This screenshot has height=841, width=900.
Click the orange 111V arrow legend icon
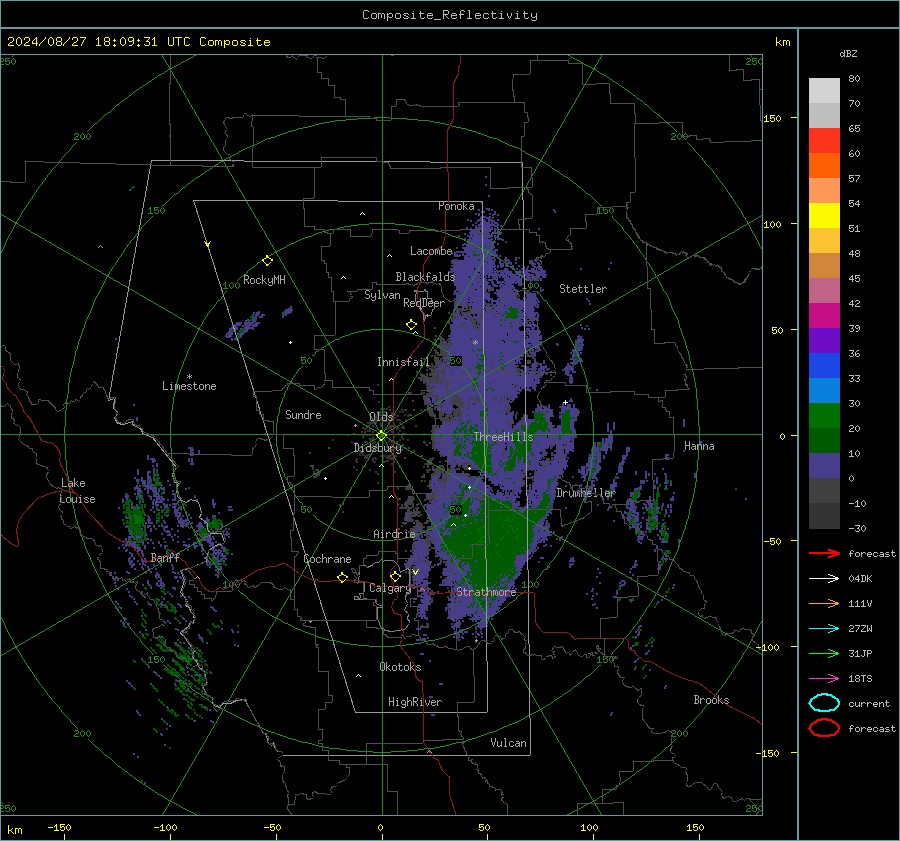click(x=824, y=603)
